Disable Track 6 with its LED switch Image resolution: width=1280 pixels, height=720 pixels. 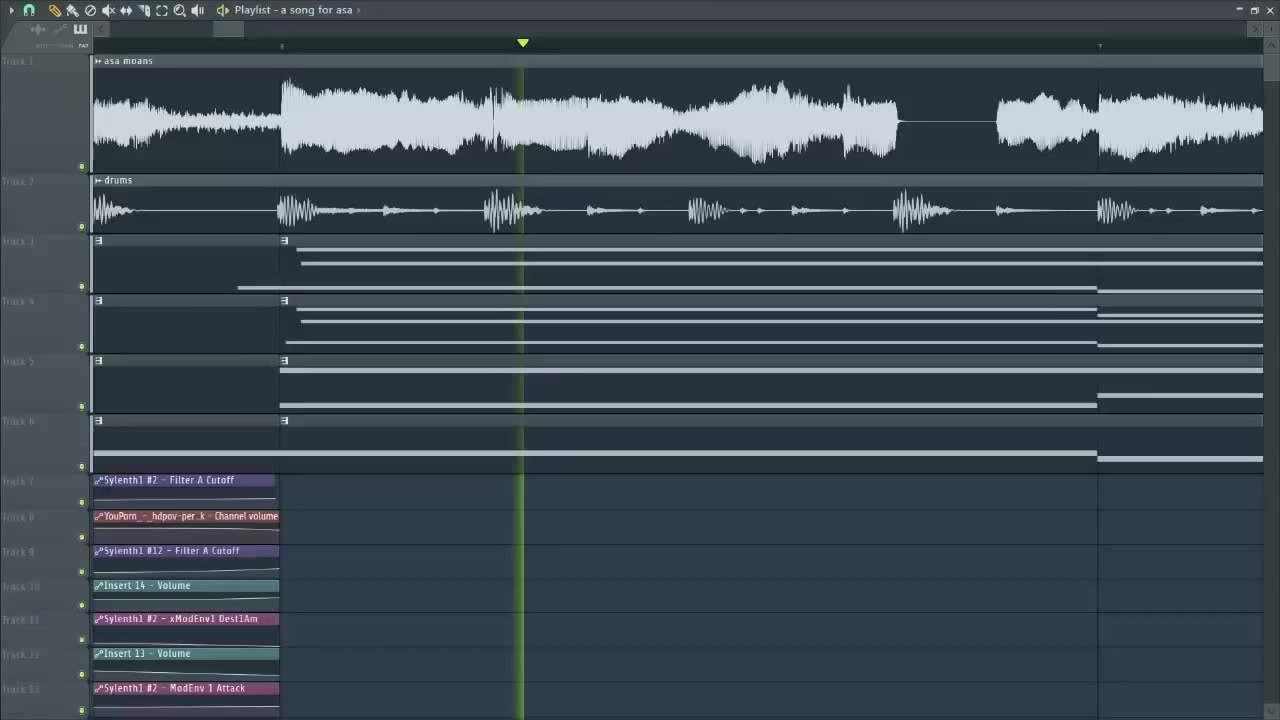82,467
